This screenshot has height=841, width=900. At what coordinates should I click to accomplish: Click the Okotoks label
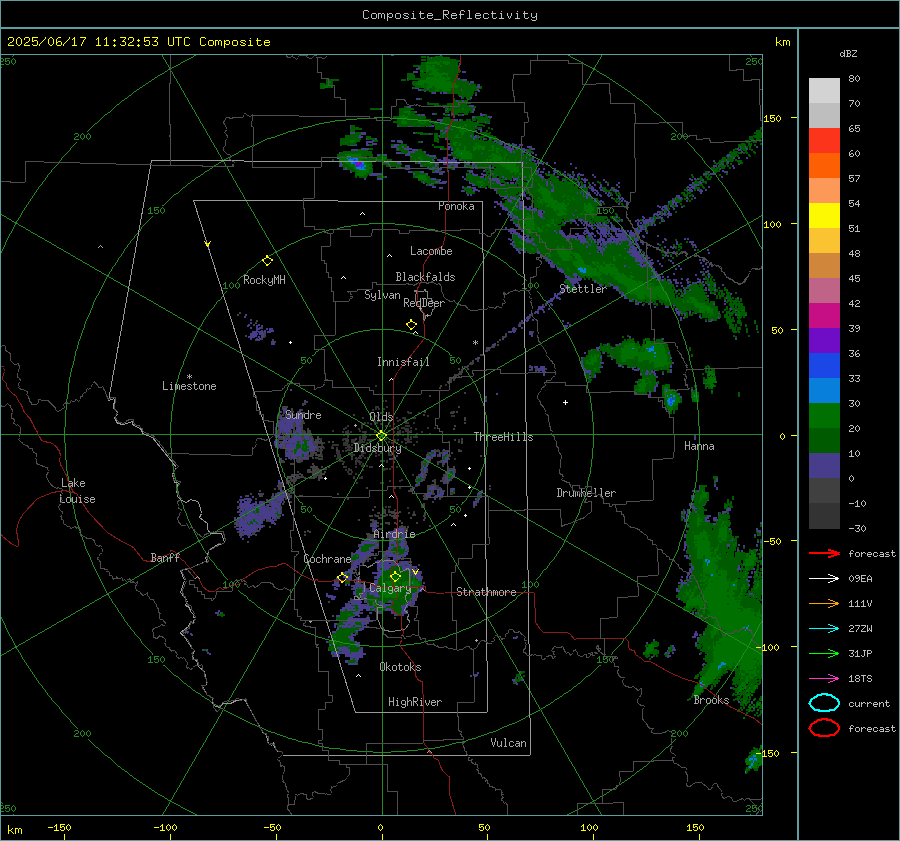400,667
